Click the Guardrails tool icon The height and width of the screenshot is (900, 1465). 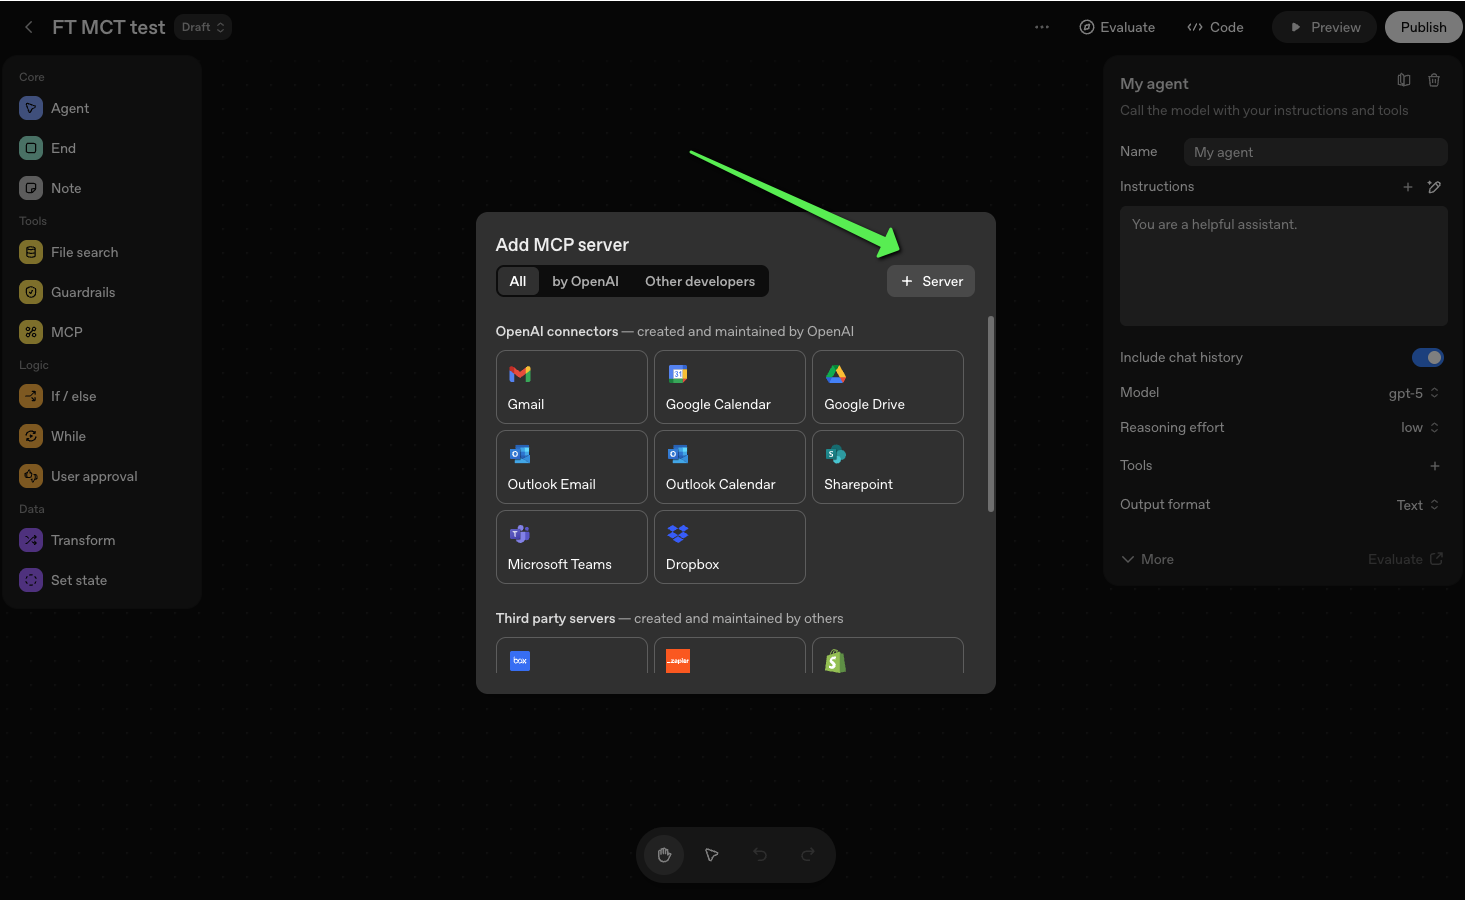pyautogui.click(x=31, y=292)
